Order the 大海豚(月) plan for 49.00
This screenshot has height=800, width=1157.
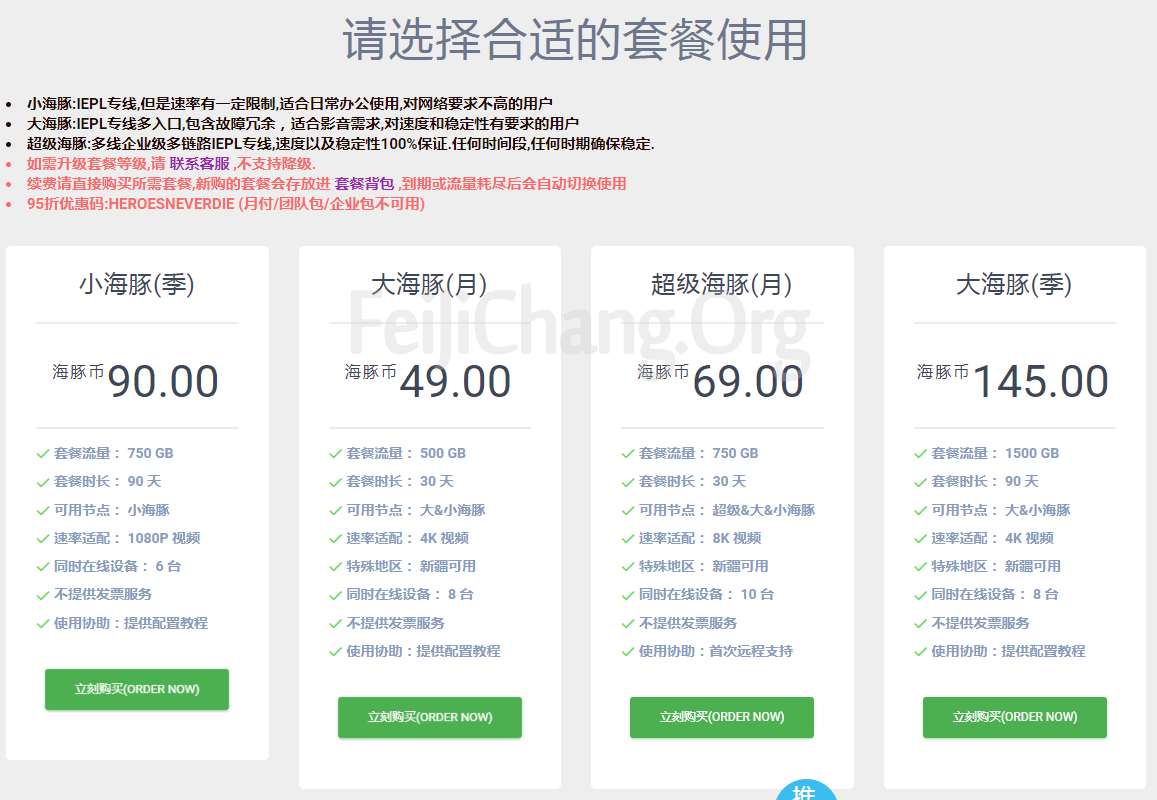point(429,717)
